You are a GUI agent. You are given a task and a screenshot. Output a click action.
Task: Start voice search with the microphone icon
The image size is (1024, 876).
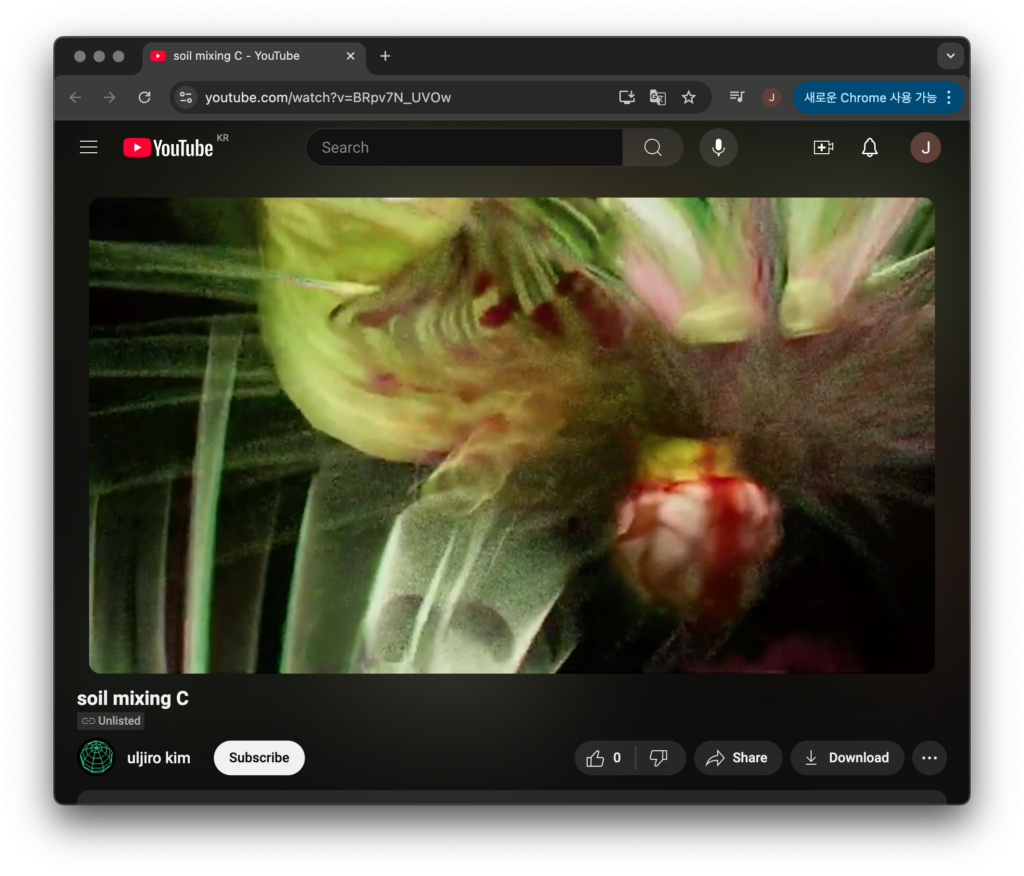[x=718, y=148]
